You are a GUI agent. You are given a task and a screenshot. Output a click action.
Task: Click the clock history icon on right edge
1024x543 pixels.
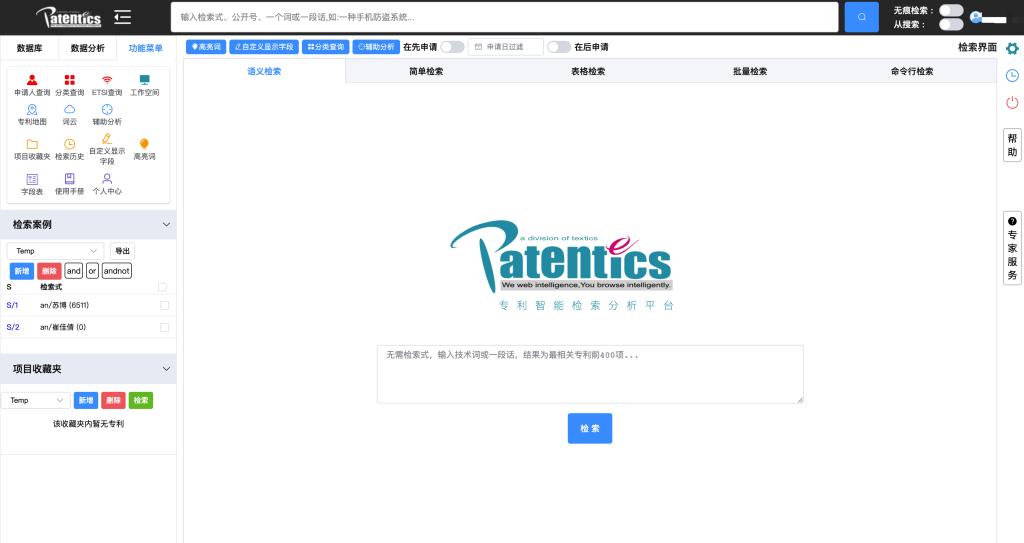tap(1012, 76)
